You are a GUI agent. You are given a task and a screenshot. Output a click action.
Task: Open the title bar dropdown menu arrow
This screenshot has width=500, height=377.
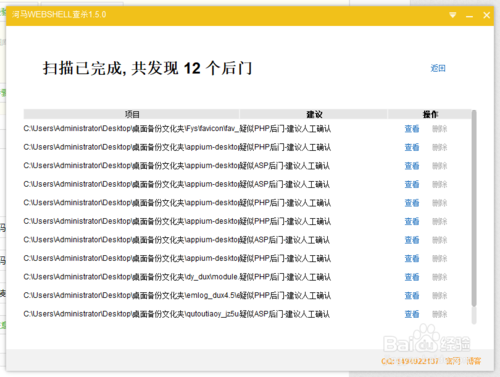coord(452,15)
